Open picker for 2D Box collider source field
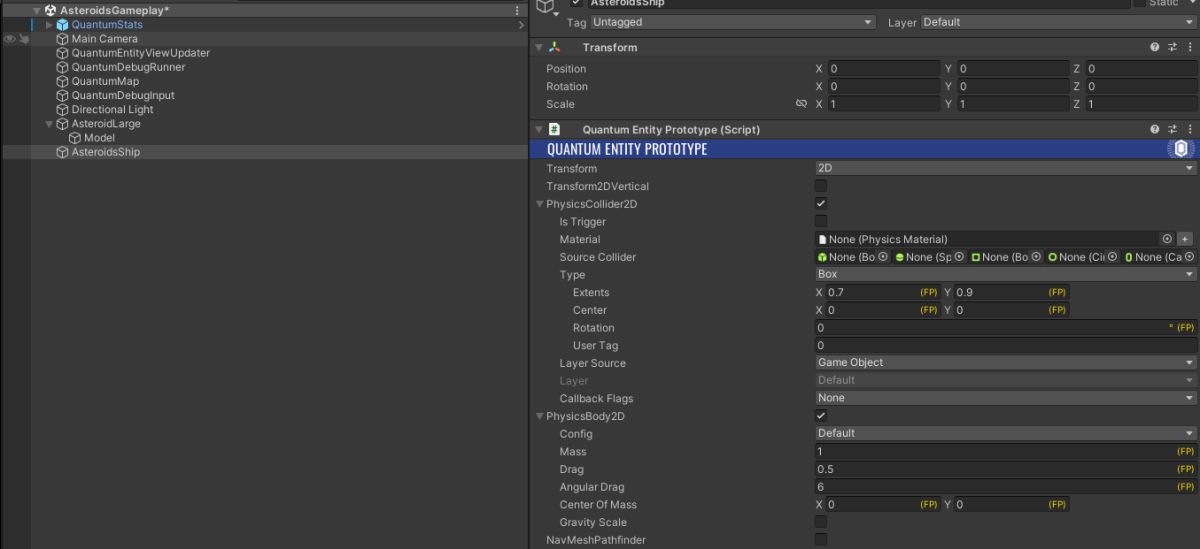 tap(1036, 257)
